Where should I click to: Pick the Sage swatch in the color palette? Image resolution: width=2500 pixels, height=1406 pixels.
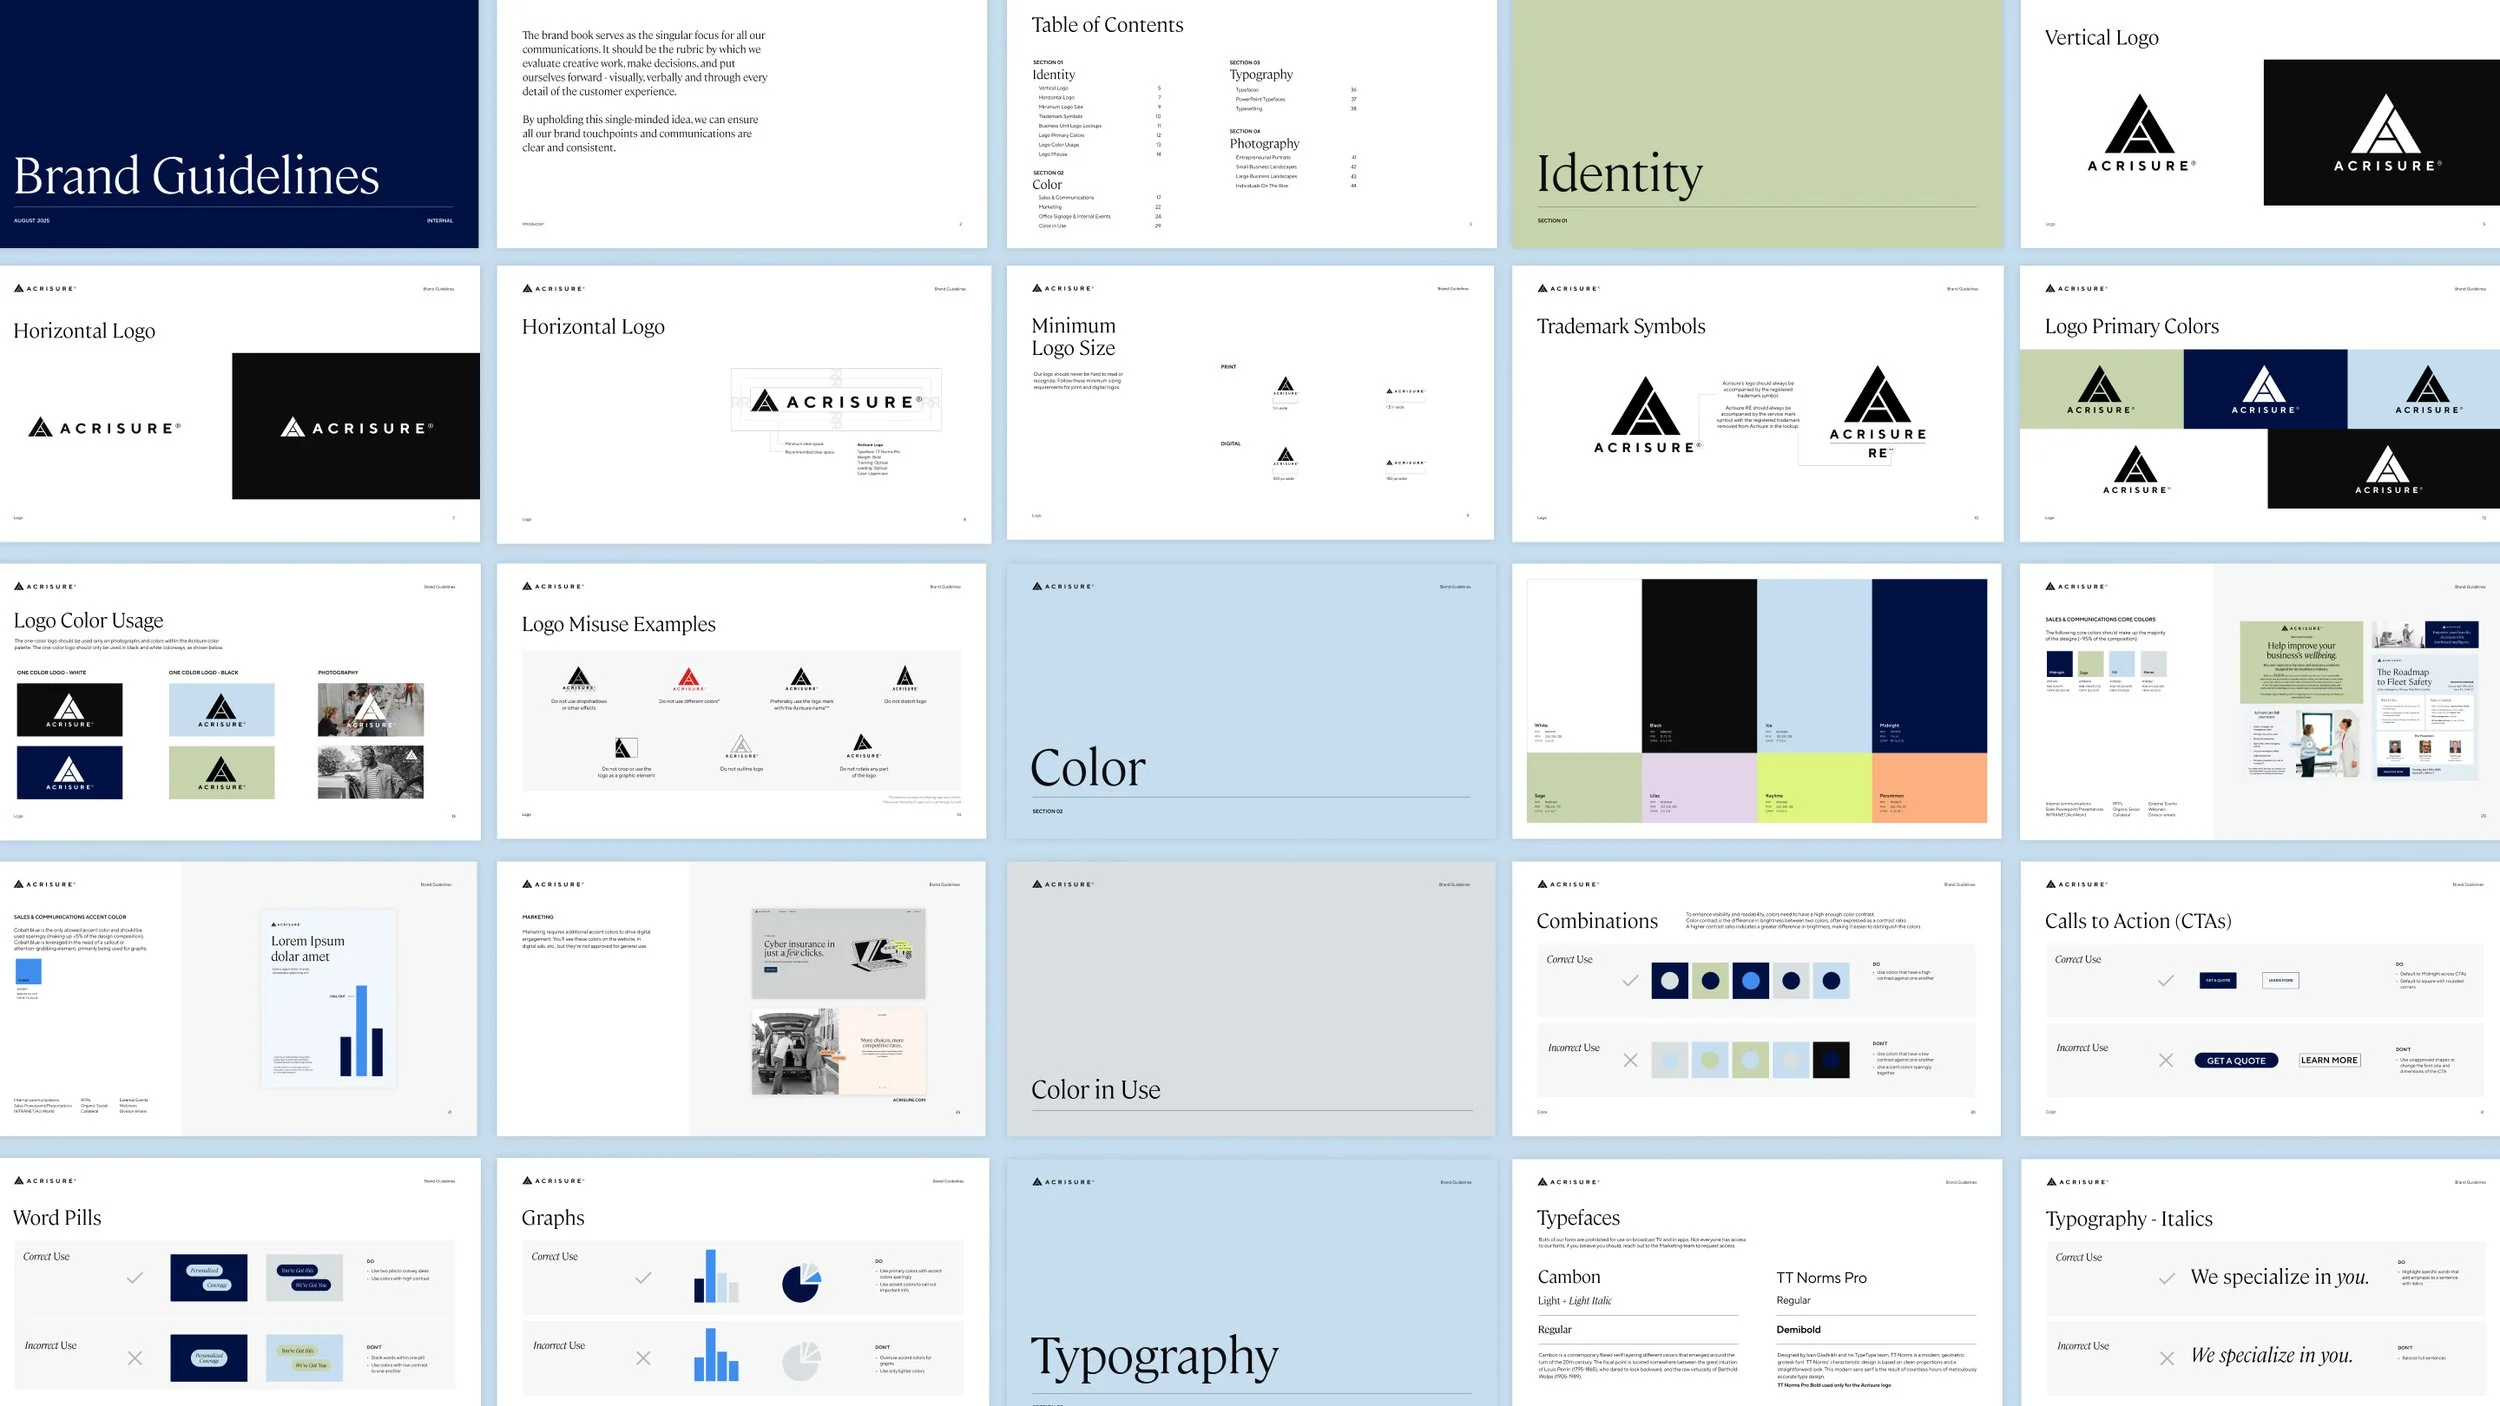pyautogui.click(x=1584, y=788)
